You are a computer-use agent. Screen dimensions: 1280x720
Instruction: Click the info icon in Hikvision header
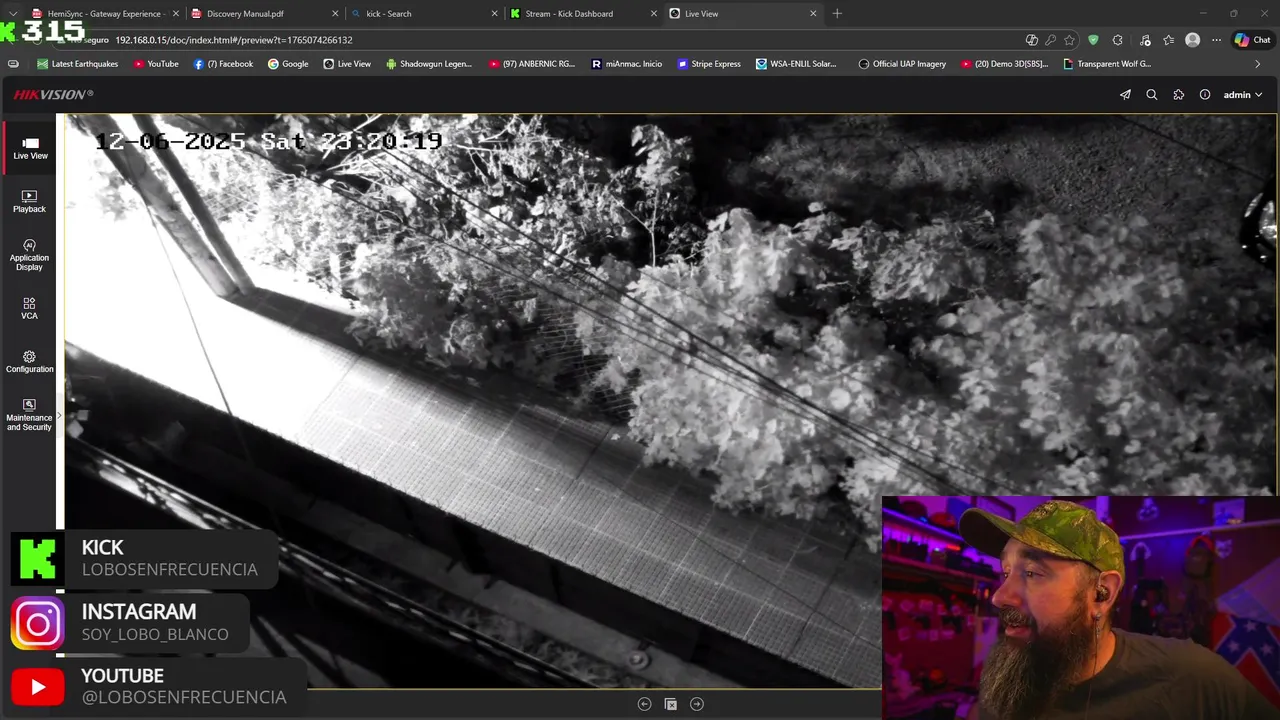coord(1205,95)
